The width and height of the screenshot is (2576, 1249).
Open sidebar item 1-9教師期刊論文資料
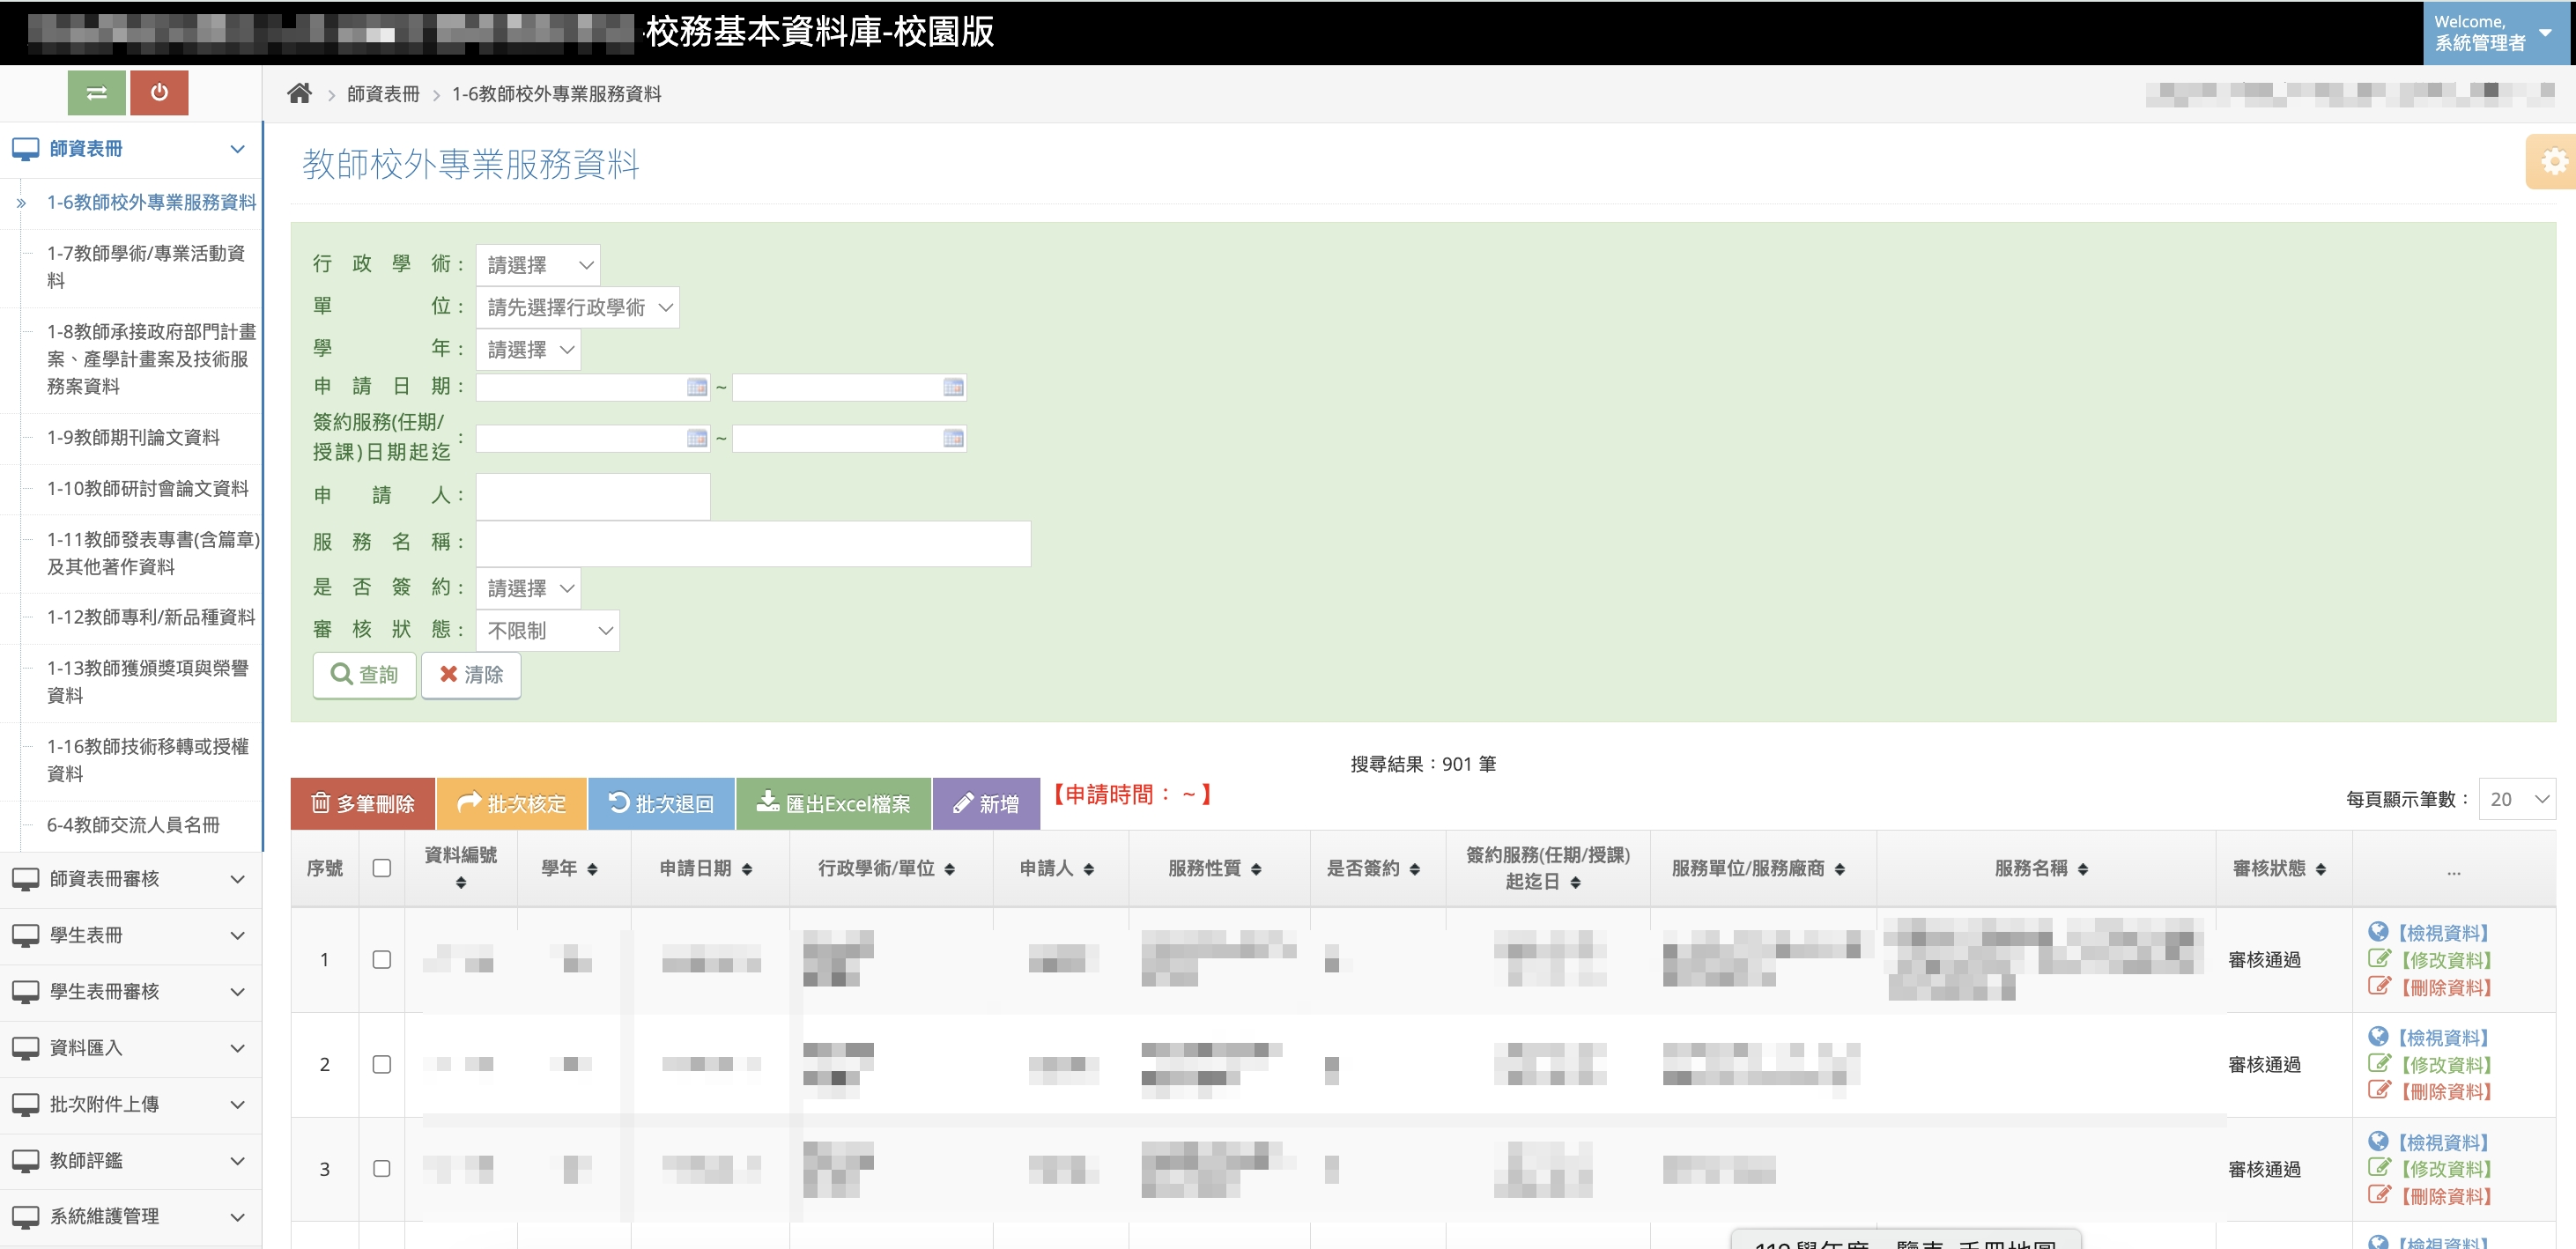tap(133, 438)
